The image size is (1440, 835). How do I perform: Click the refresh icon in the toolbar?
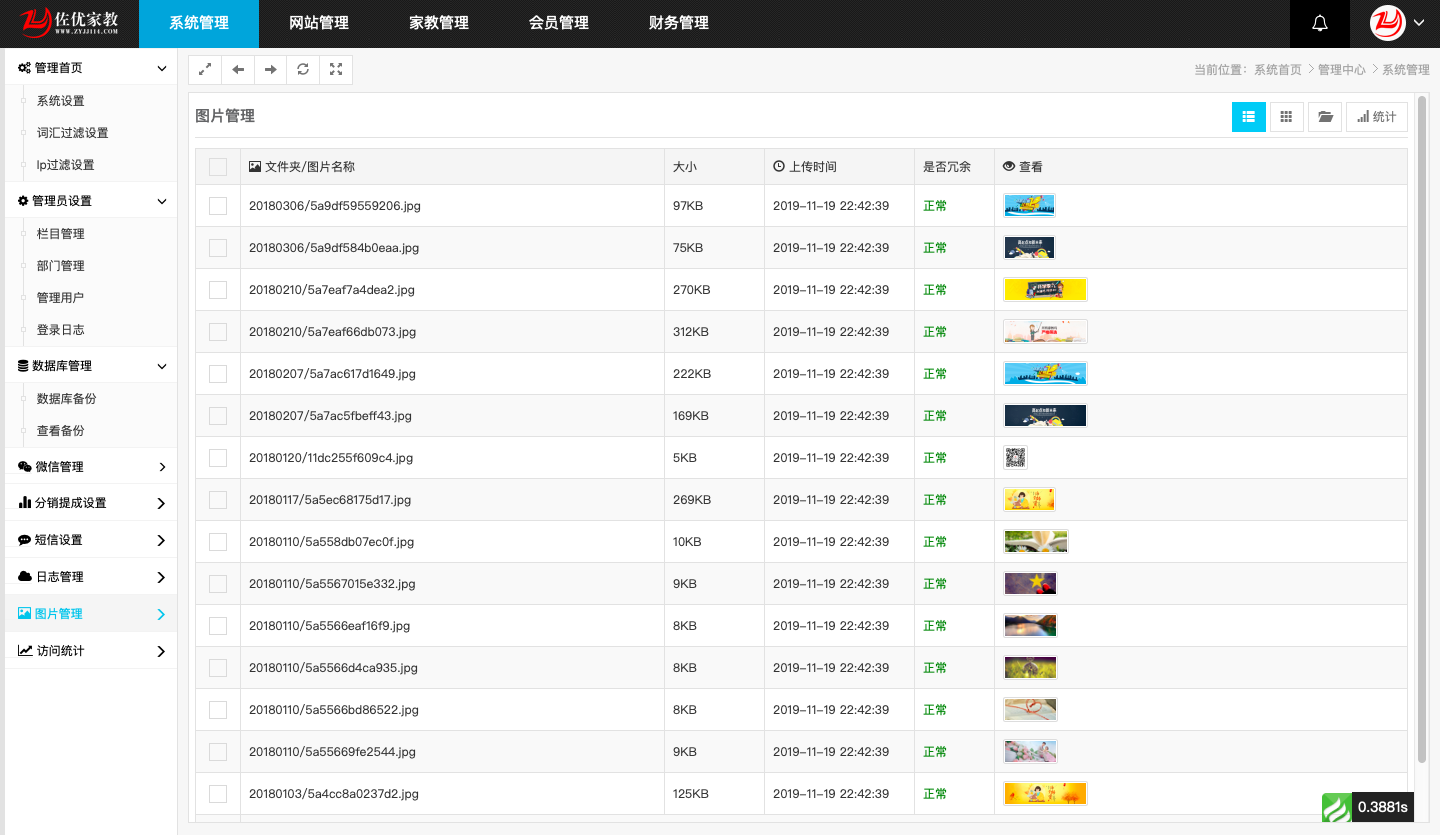[x=303, y=69]
